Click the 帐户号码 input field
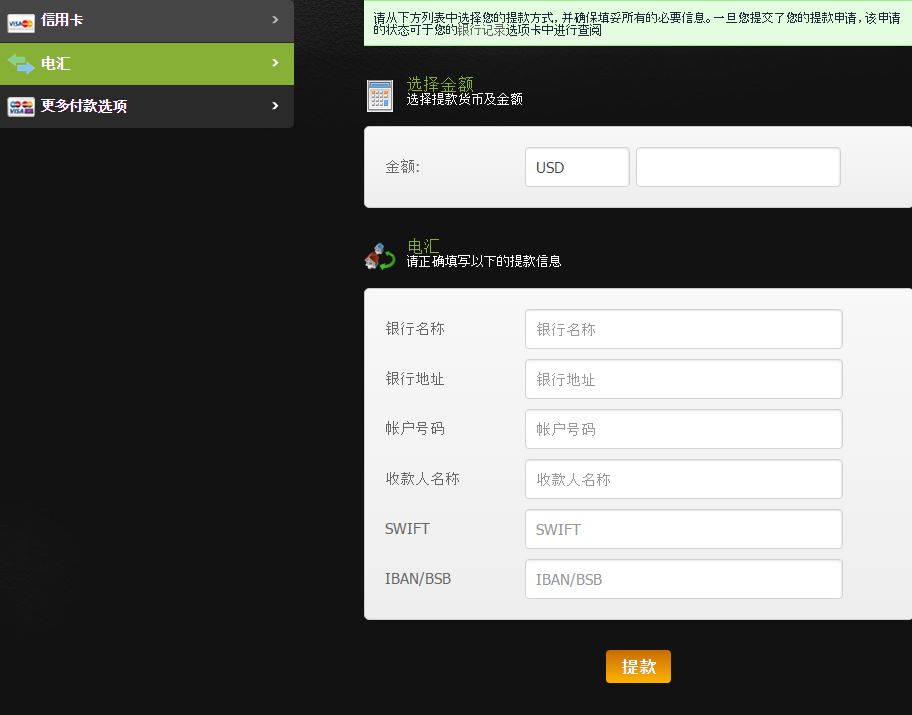The height and width of the screenshot is (715, 912). click(683, 429)
